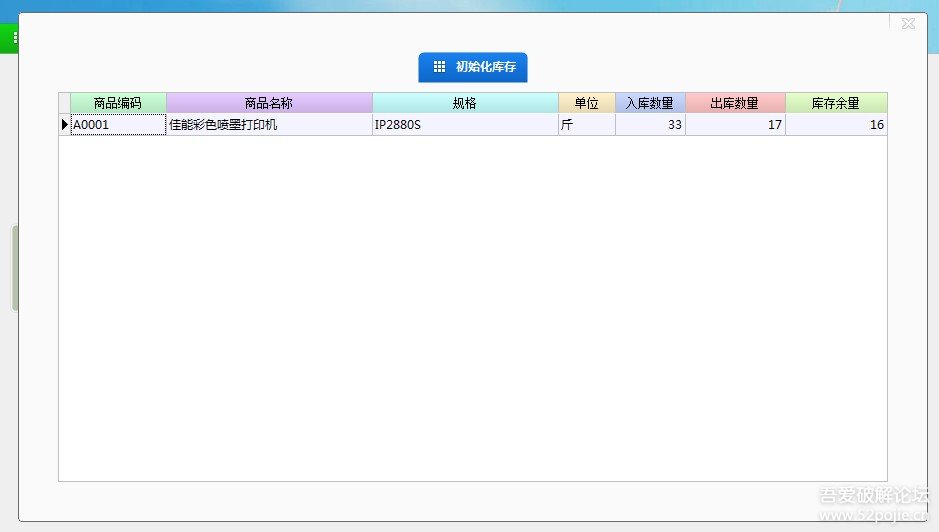Screen dimensions: 939x532
Task: Click the 单位 column header
Action: click(x=587, y=103)
